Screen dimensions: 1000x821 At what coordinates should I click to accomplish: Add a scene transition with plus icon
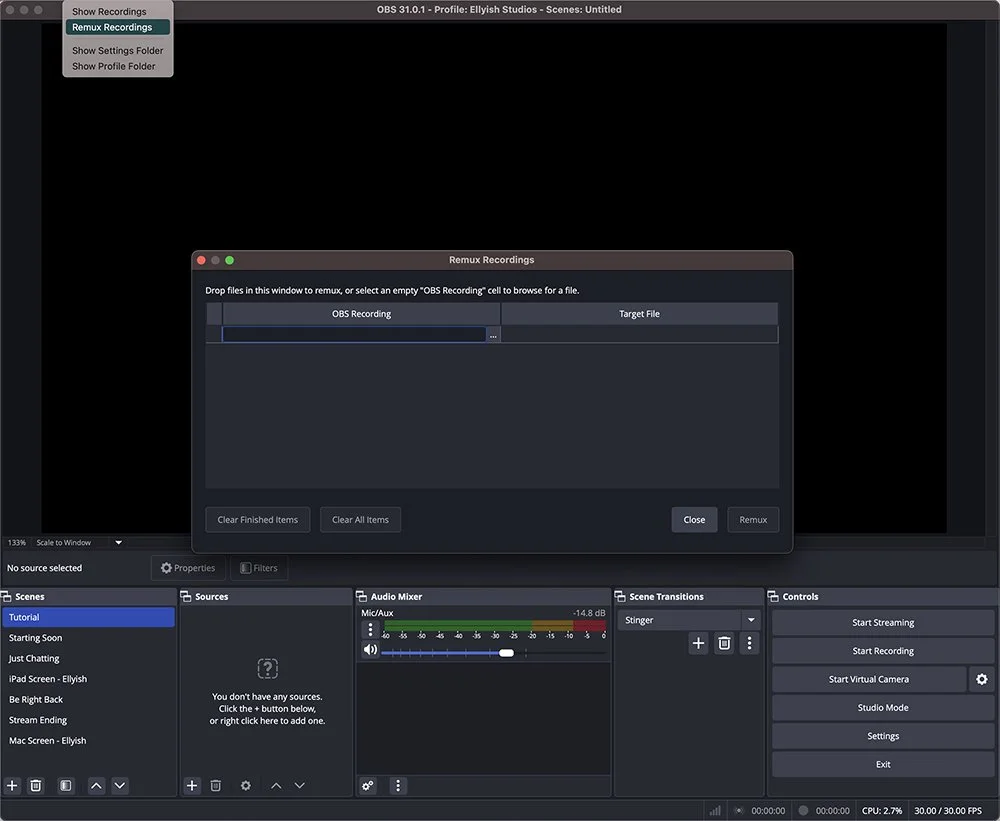pyautogui.click(x=698, y=643)
